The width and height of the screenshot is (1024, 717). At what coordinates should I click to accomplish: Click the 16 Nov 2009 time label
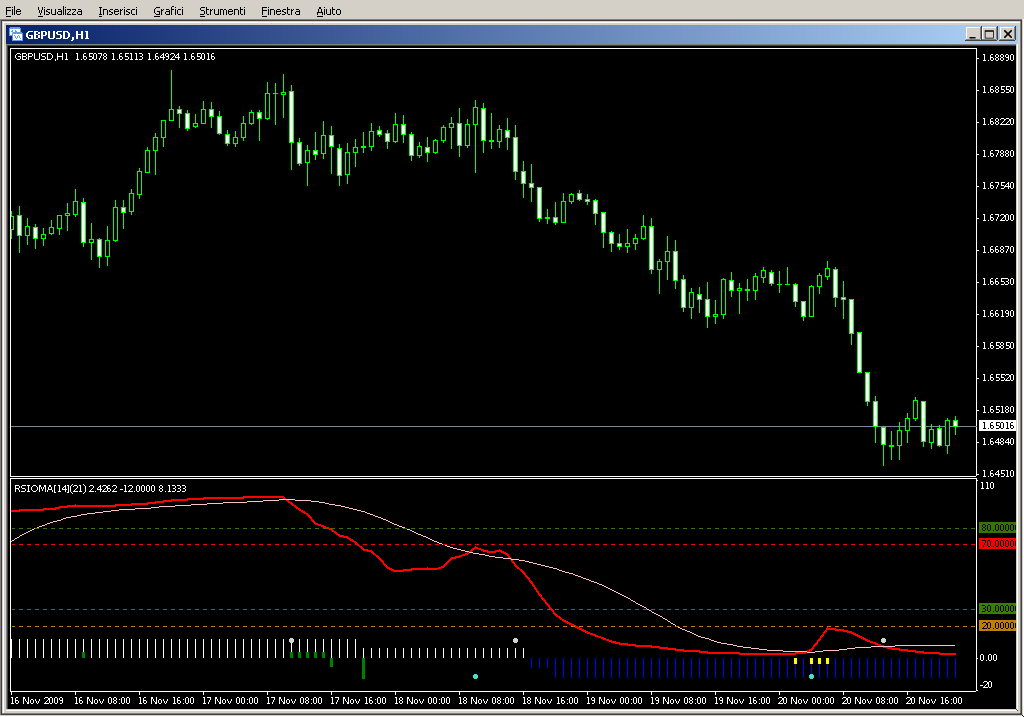click(x=37, y=701)
